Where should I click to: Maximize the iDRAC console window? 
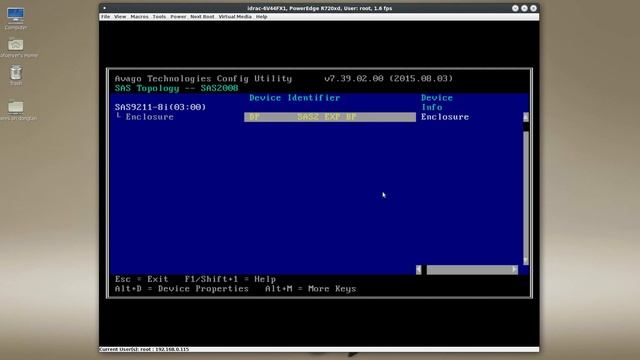(524, 8)
